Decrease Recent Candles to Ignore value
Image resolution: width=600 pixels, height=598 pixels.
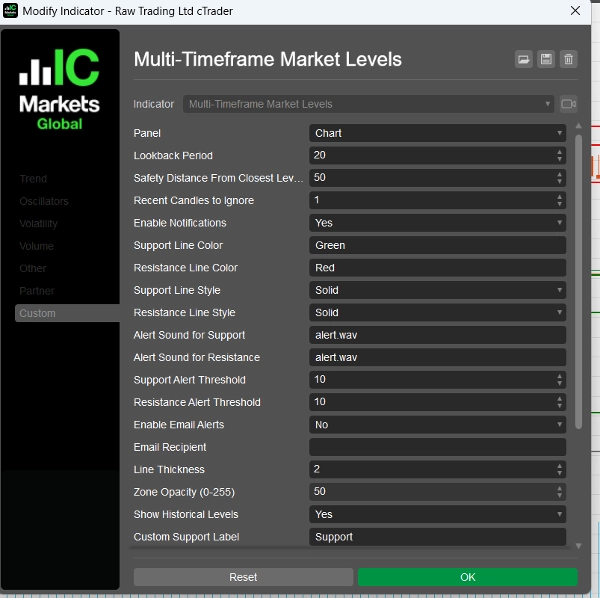click(559, 204)
